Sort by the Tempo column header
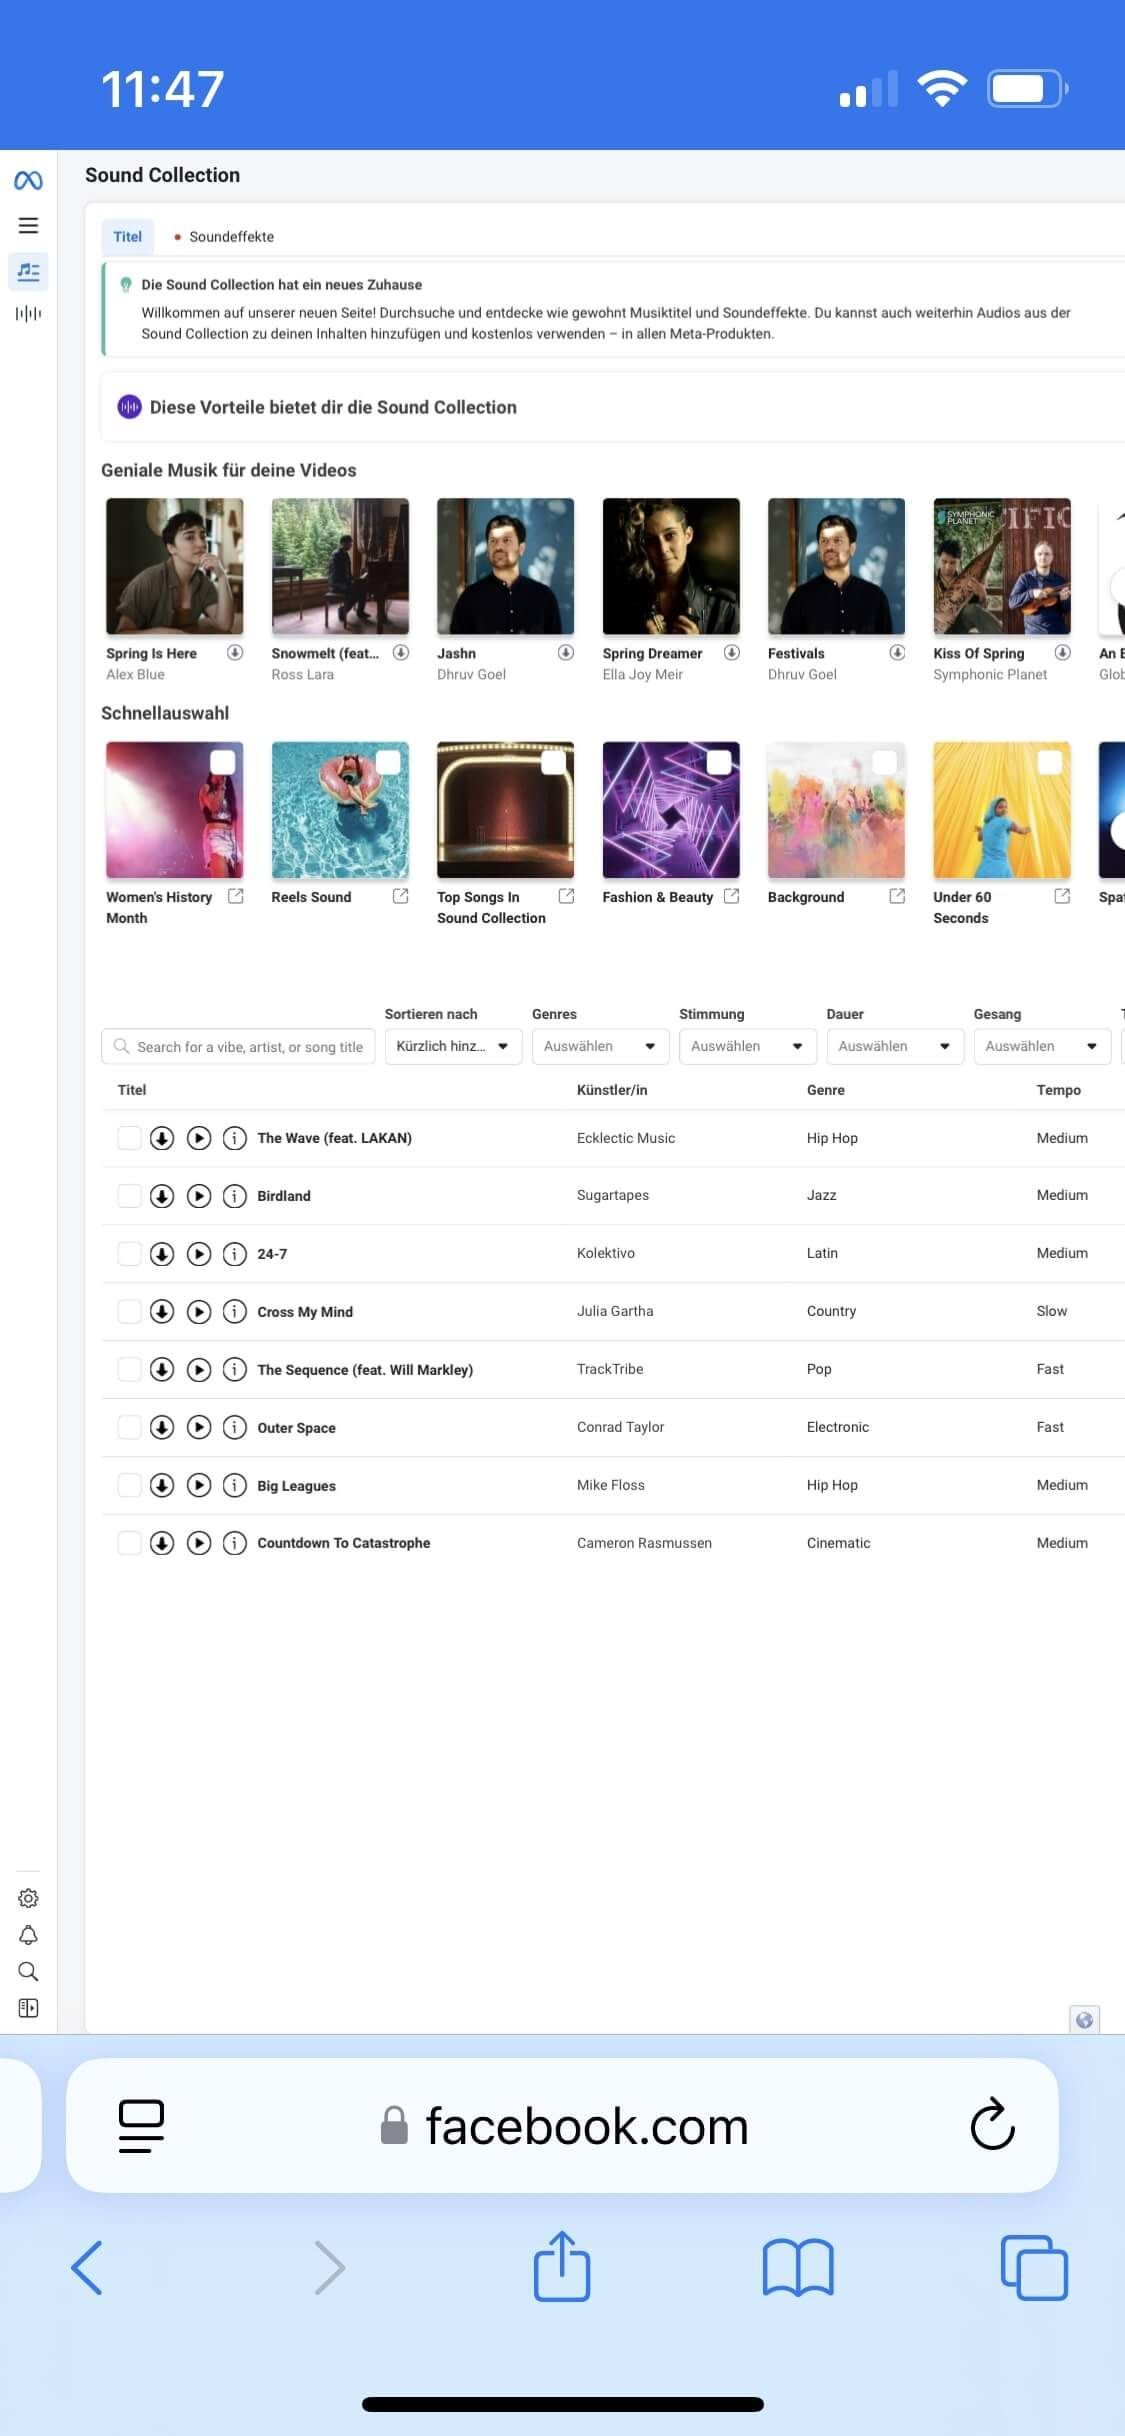1125x2436 pixels. coord(1058,1090)
